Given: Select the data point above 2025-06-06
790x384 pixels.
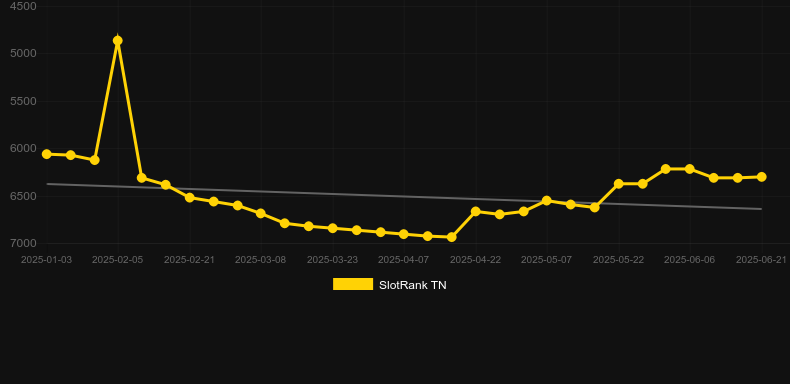Looking at the screenshot, I should coord(690,169).
